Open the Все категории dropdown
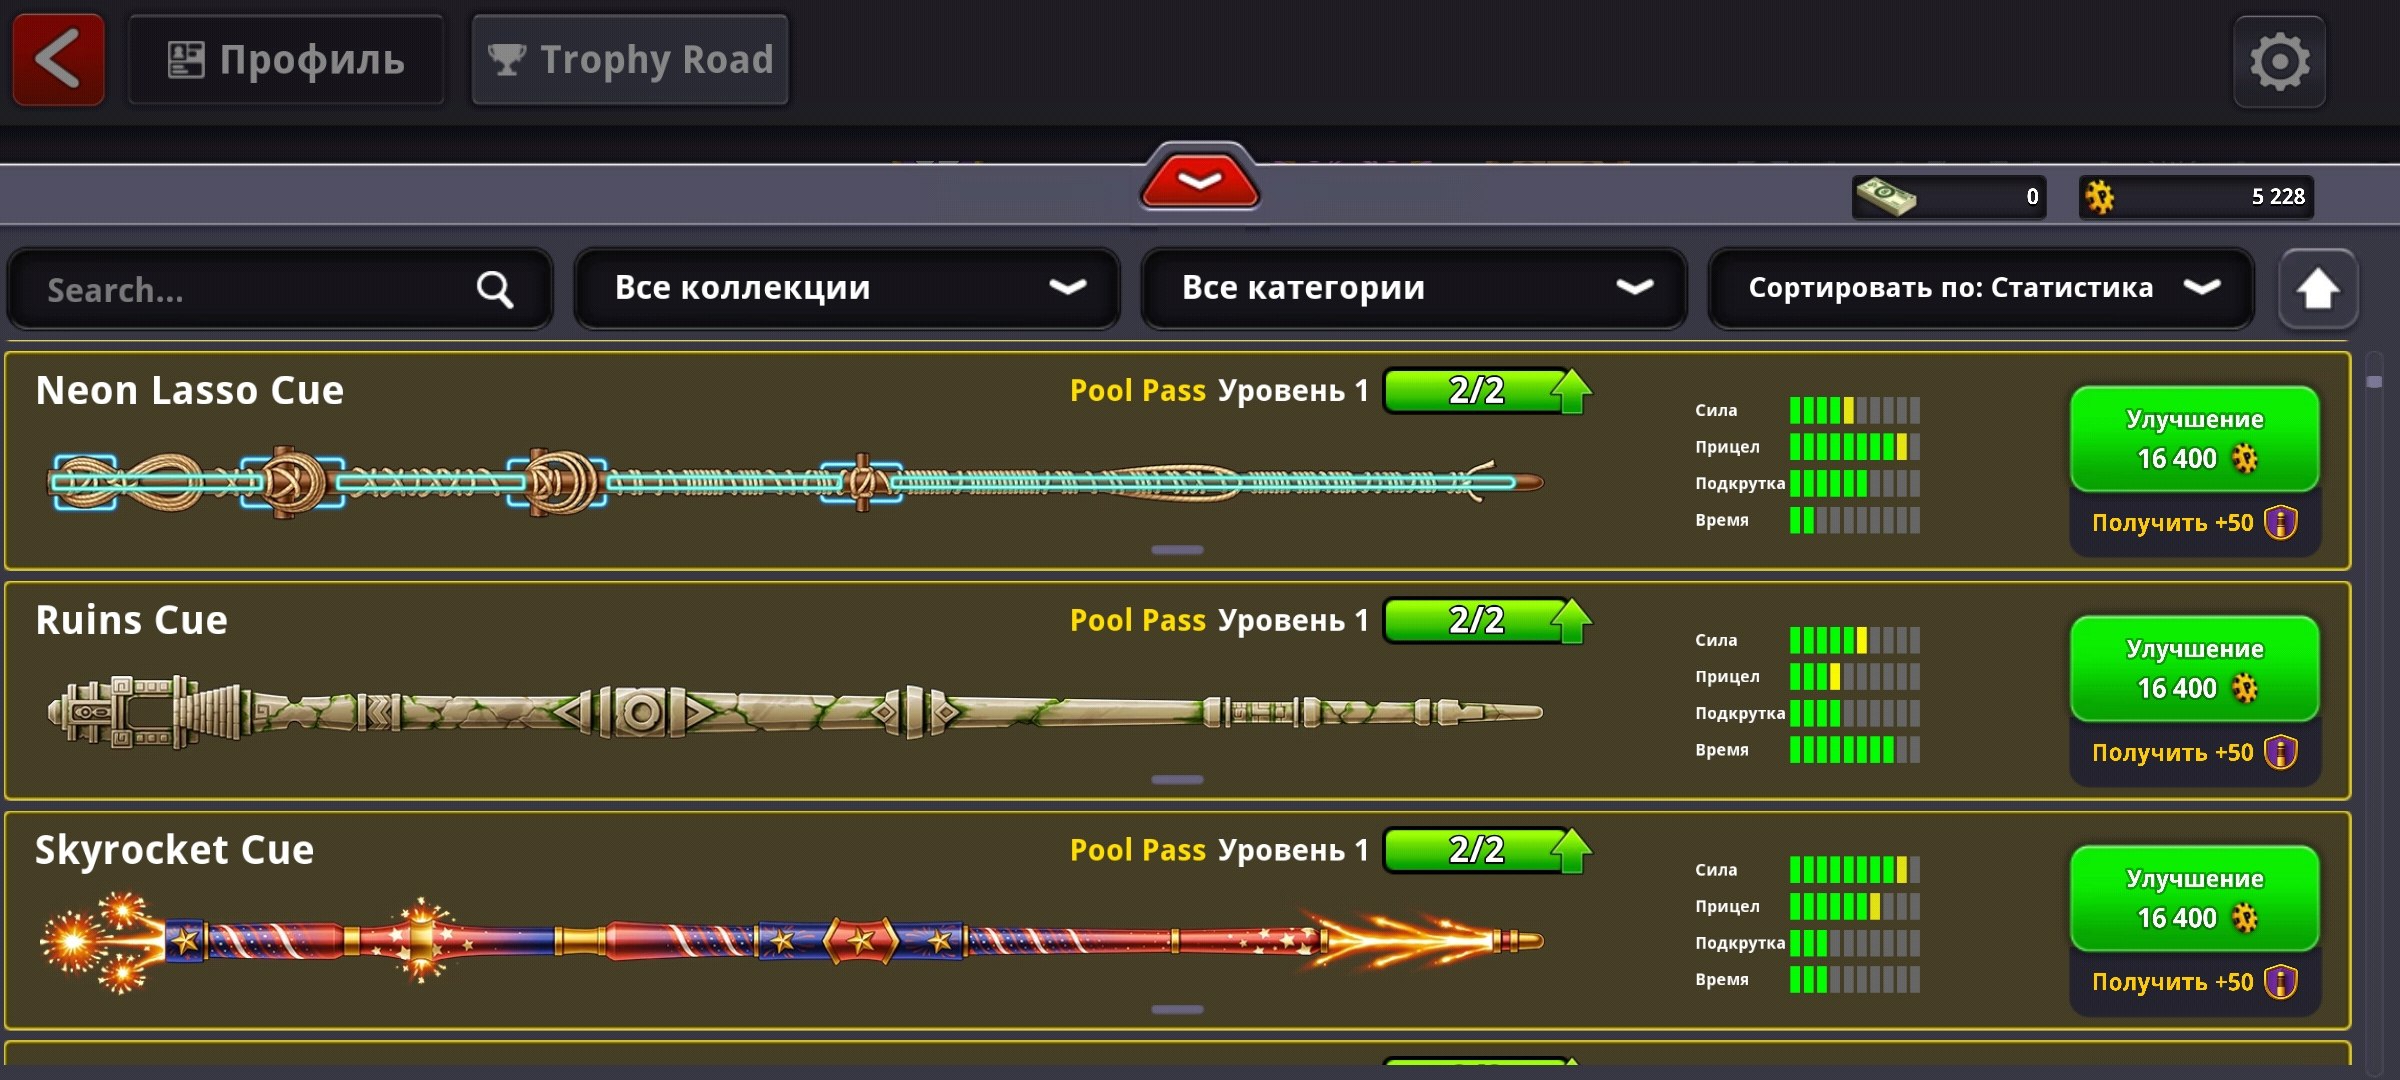 [1413, 288]
